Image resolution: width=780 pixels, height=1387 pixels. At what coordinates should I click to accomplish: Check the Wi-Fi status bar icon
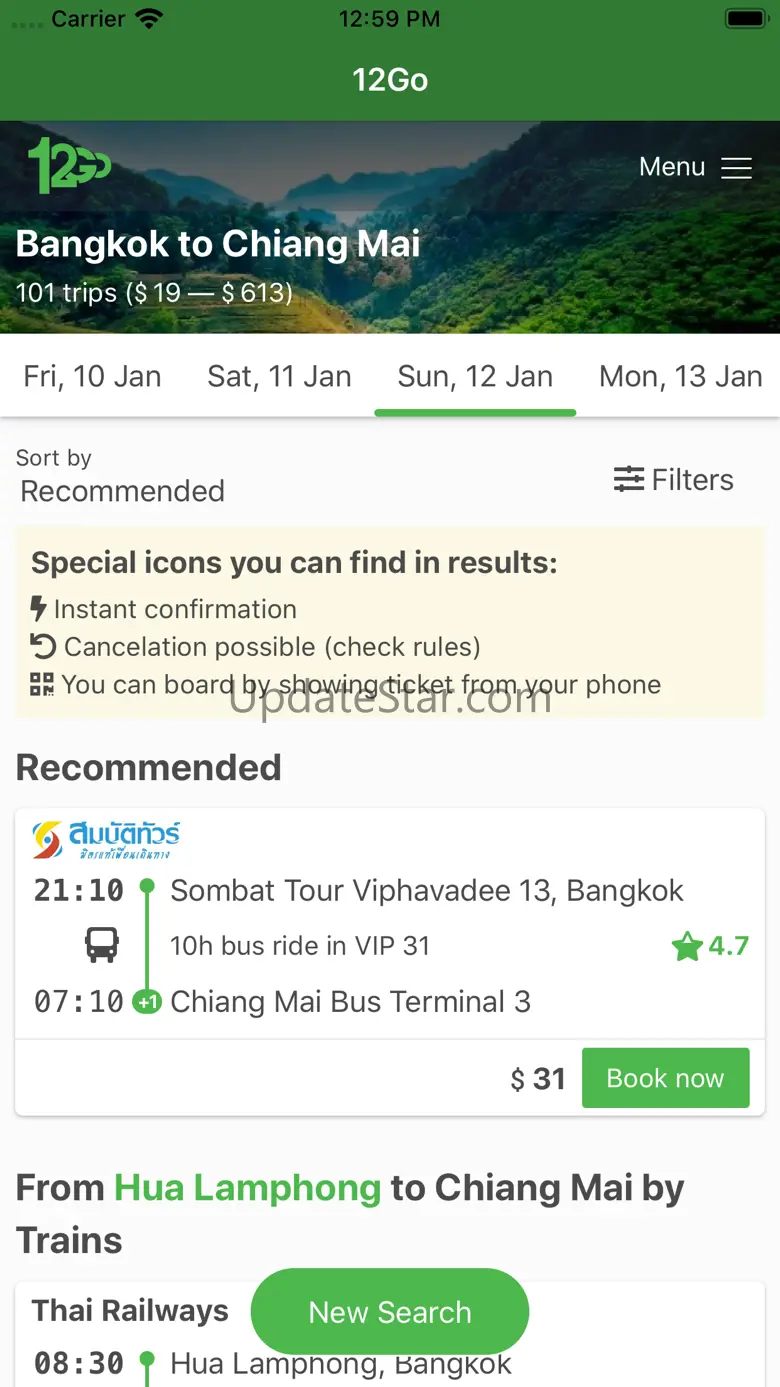(x=150, y=19)
